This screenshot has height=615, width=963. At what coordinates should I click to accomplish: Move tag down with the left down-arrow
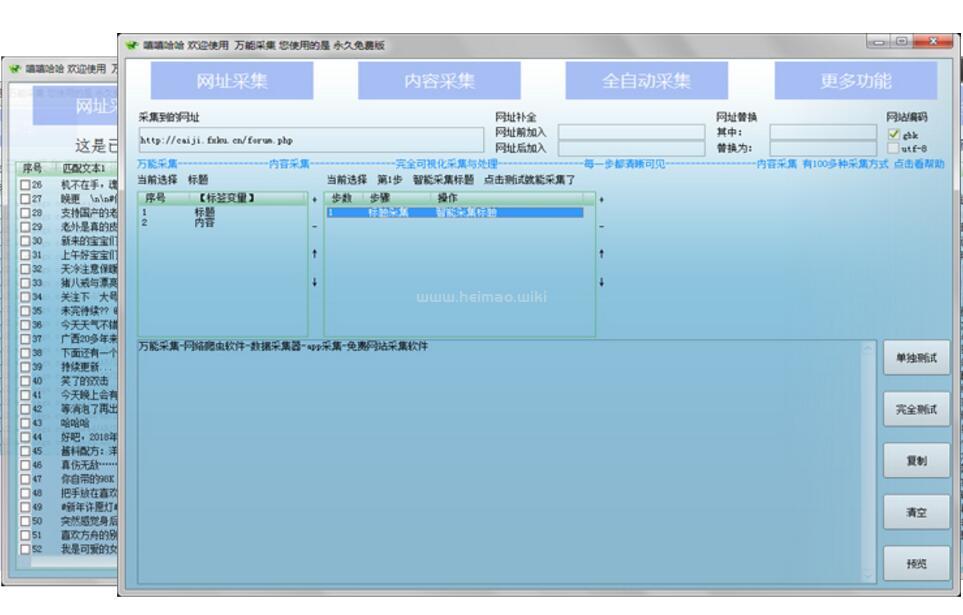pyautogui.click(x=316, y=282)
